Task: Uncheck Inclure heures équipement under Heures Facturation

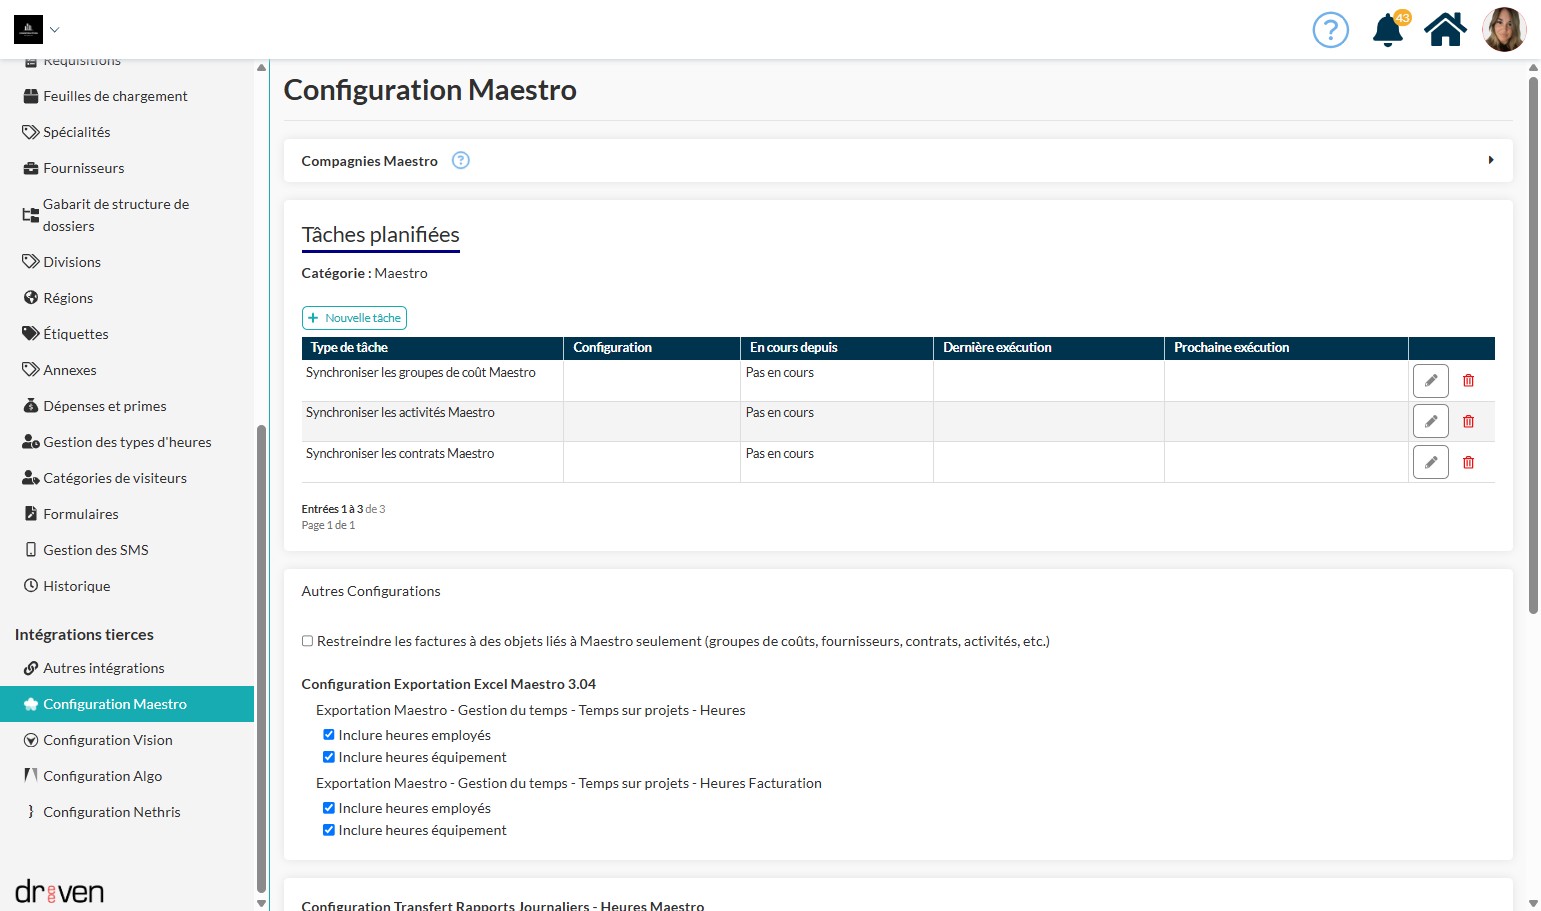Action: (x=328, y=830)
